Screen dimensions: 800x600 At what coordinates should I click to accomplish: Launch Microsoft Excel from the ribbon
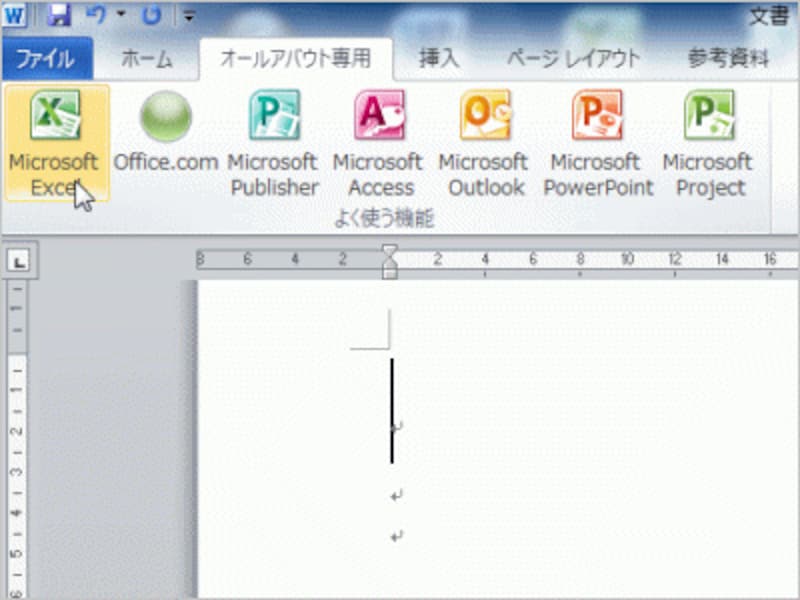57,143
